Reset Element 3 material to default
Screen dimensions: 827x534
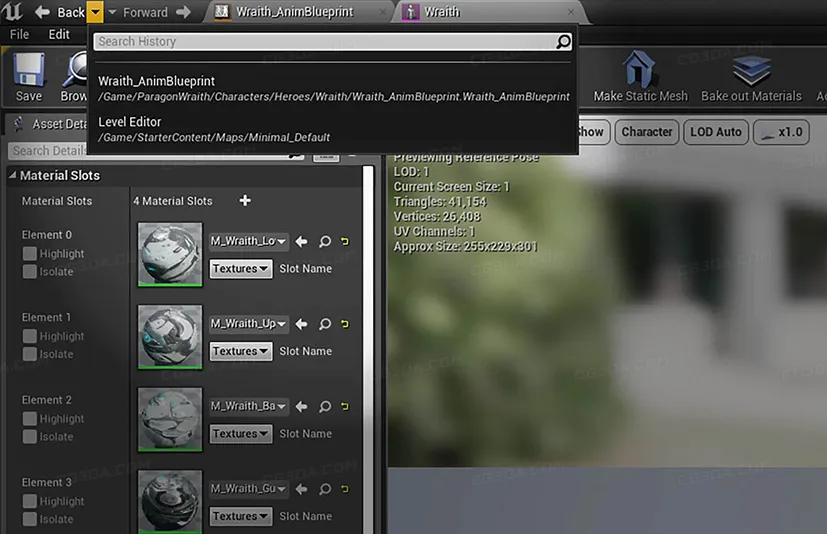tap(345, 489)
